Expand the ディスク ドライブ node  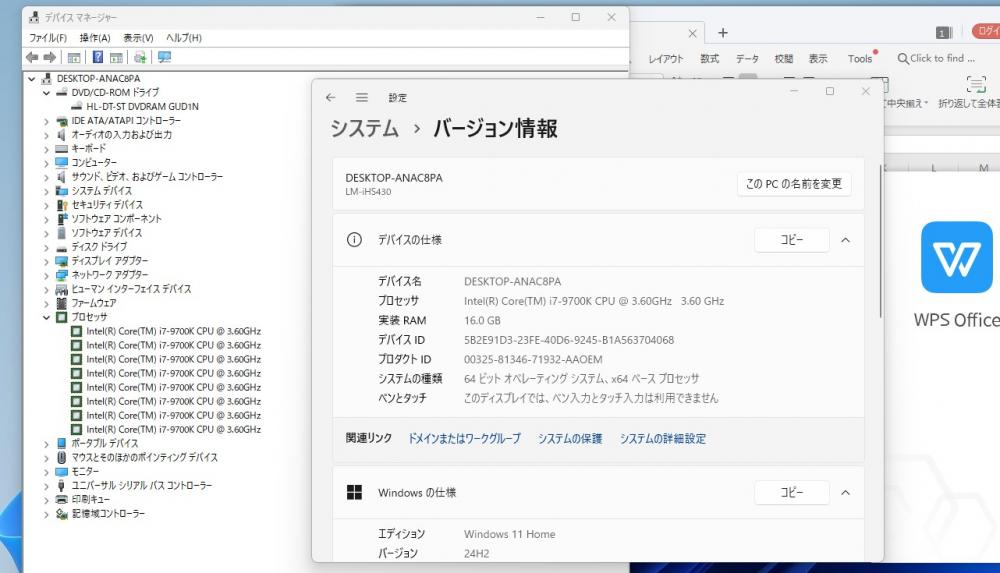point(47,248)
